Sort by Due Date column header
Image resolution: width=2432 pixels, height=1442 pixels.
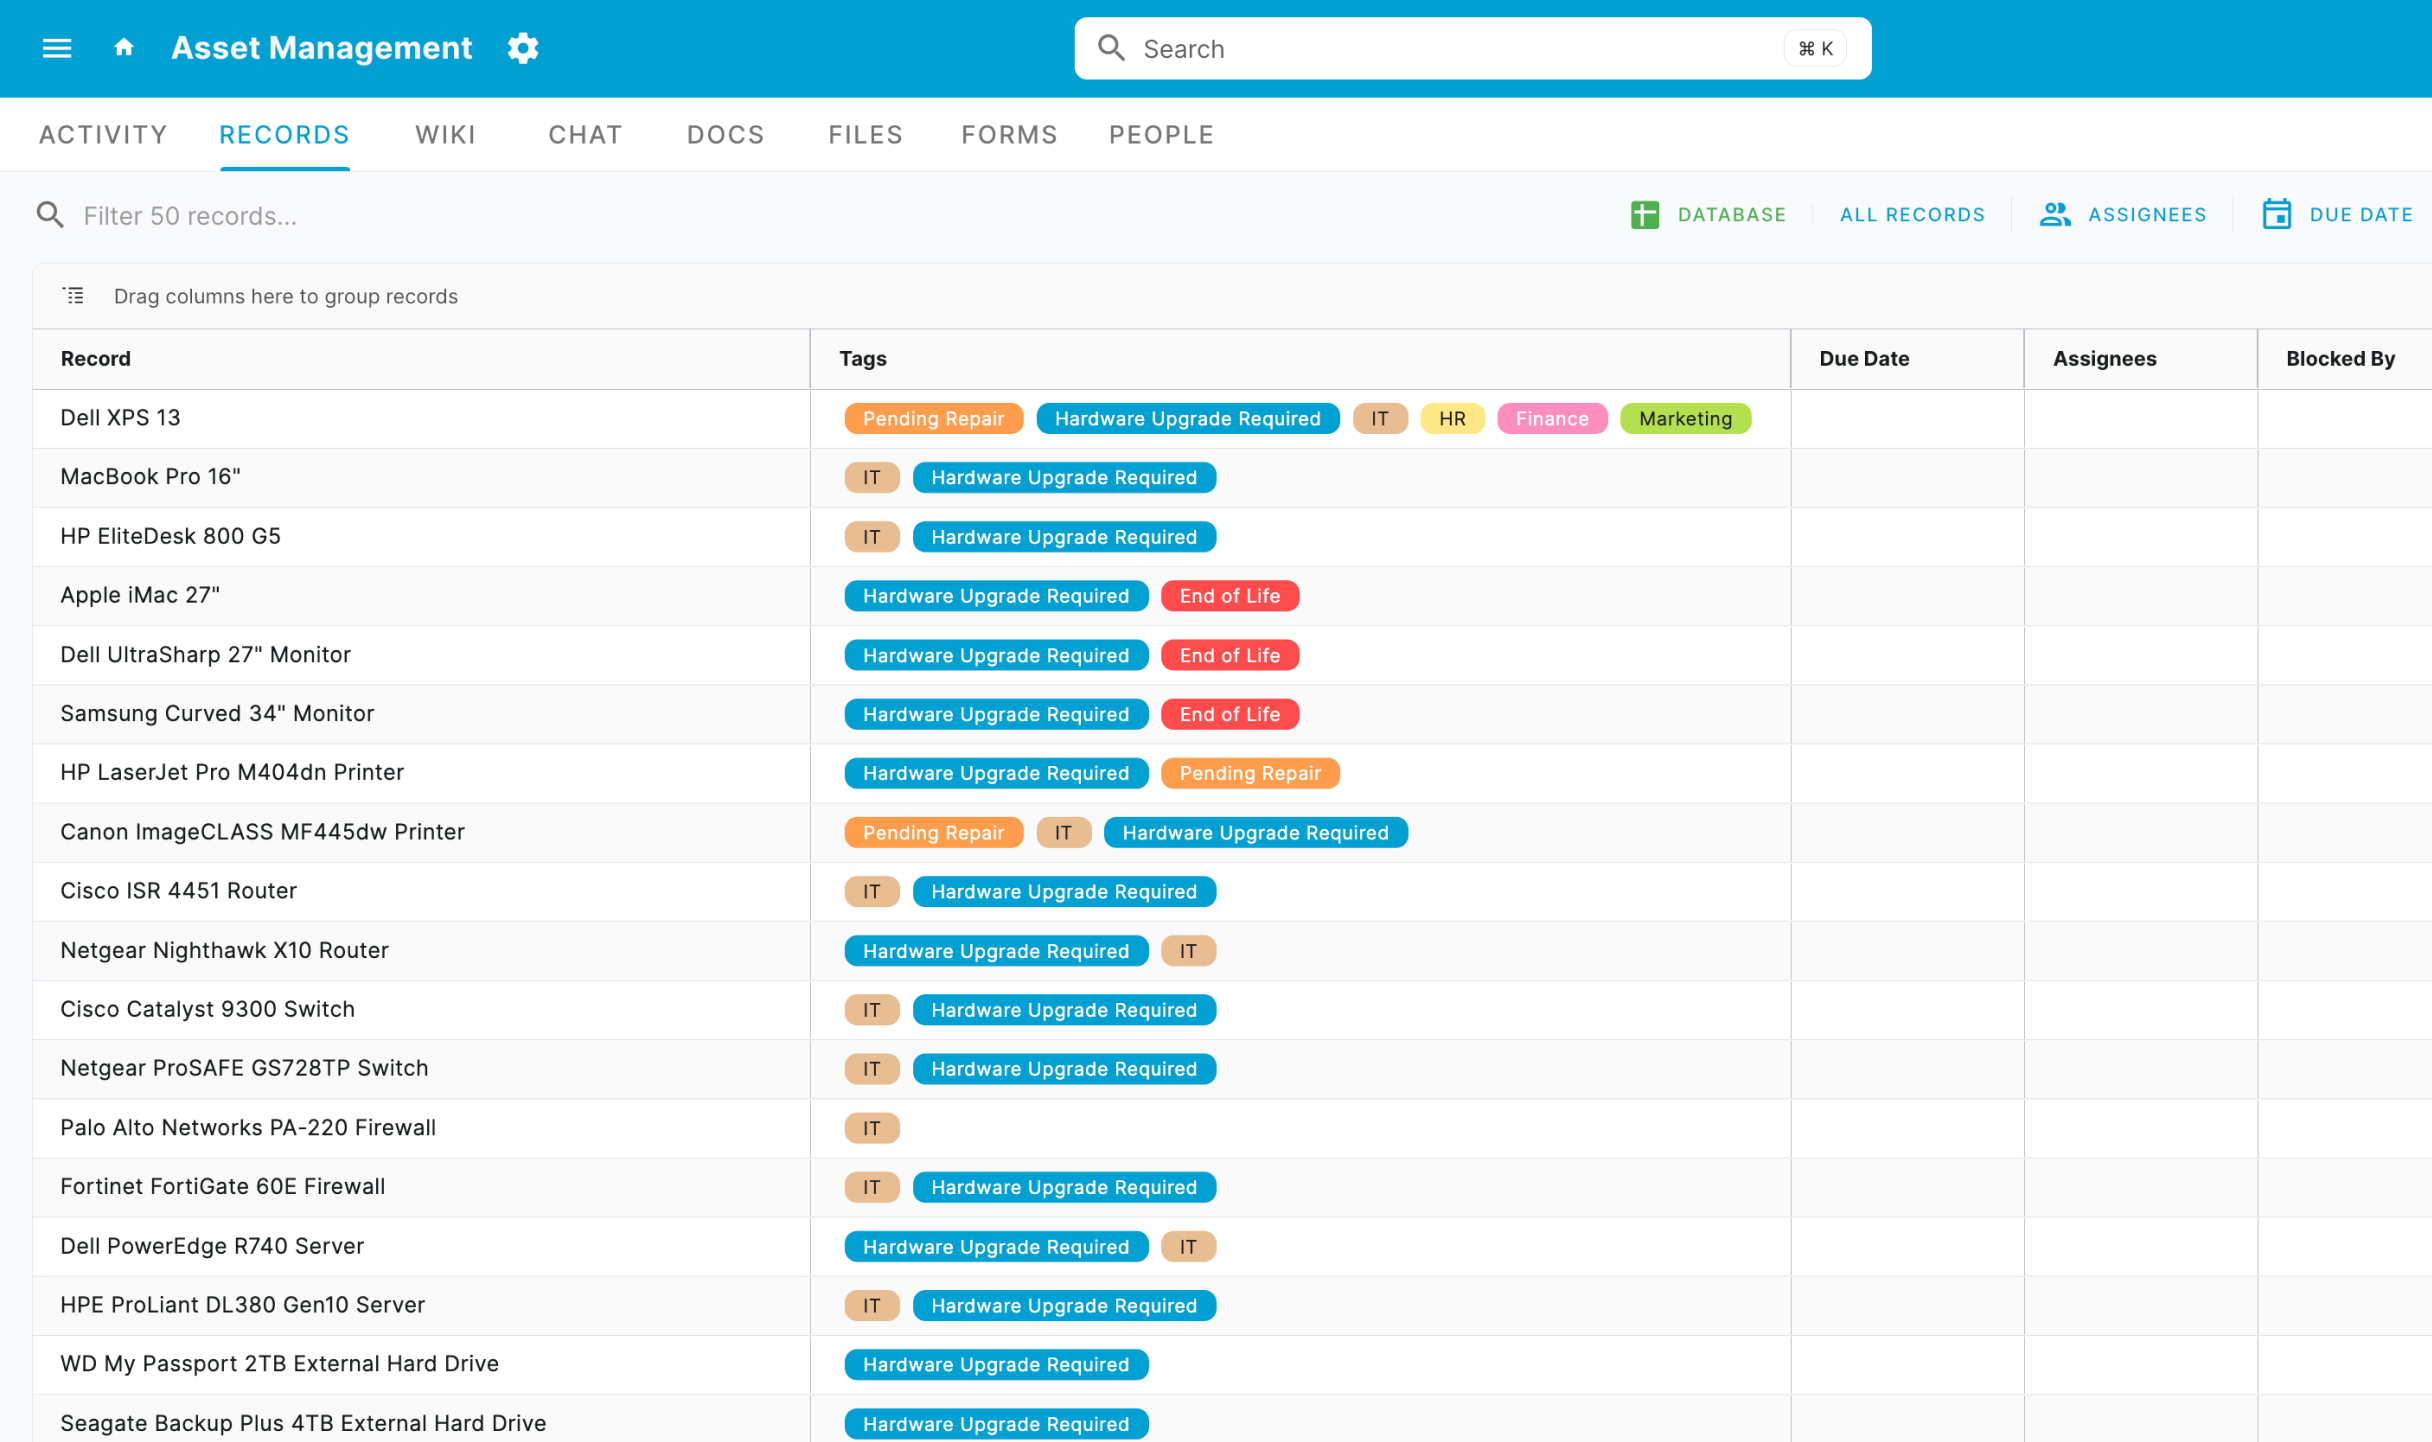pos(1907,359)
